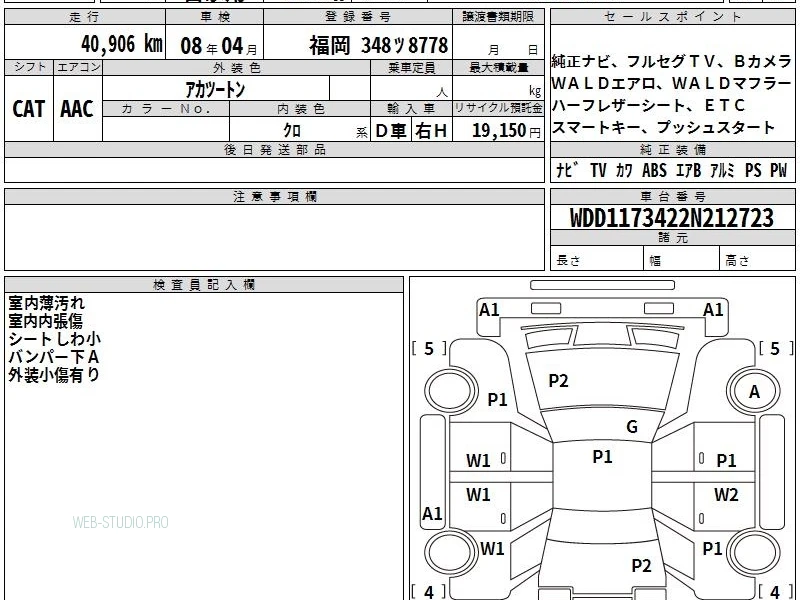This screenshot has height=600, width=800.
Task: Click the 登録番号 header
Action: pos(358,17)
